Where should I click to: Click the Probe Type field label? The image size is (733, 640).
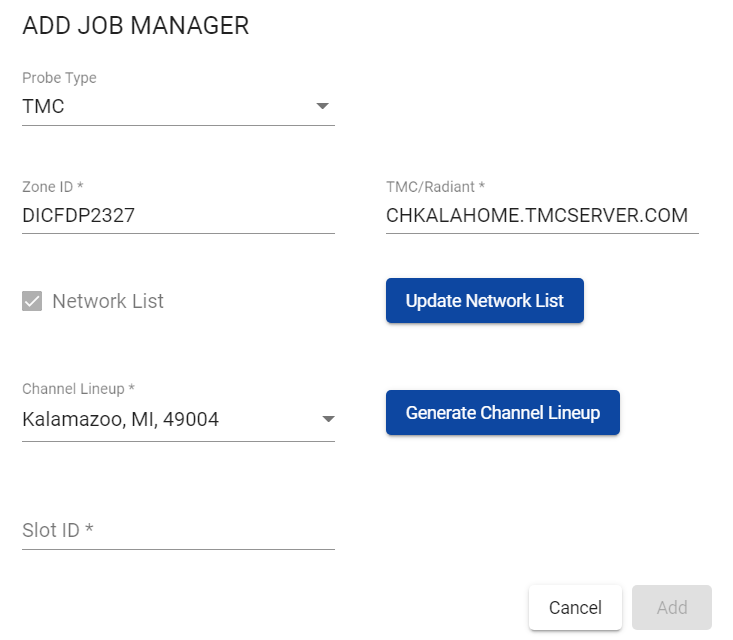pos(59,78)
